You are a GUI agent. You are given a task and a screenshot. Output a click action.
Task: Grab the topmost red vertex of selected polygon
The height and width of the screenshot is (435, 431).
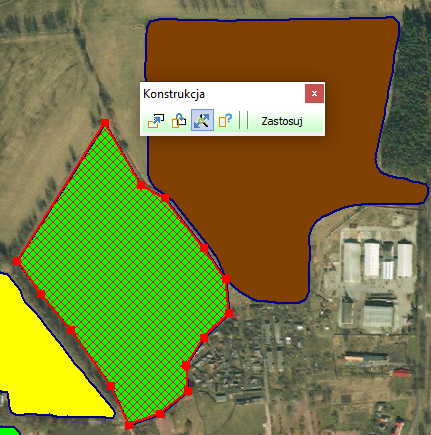click(105, 123)
